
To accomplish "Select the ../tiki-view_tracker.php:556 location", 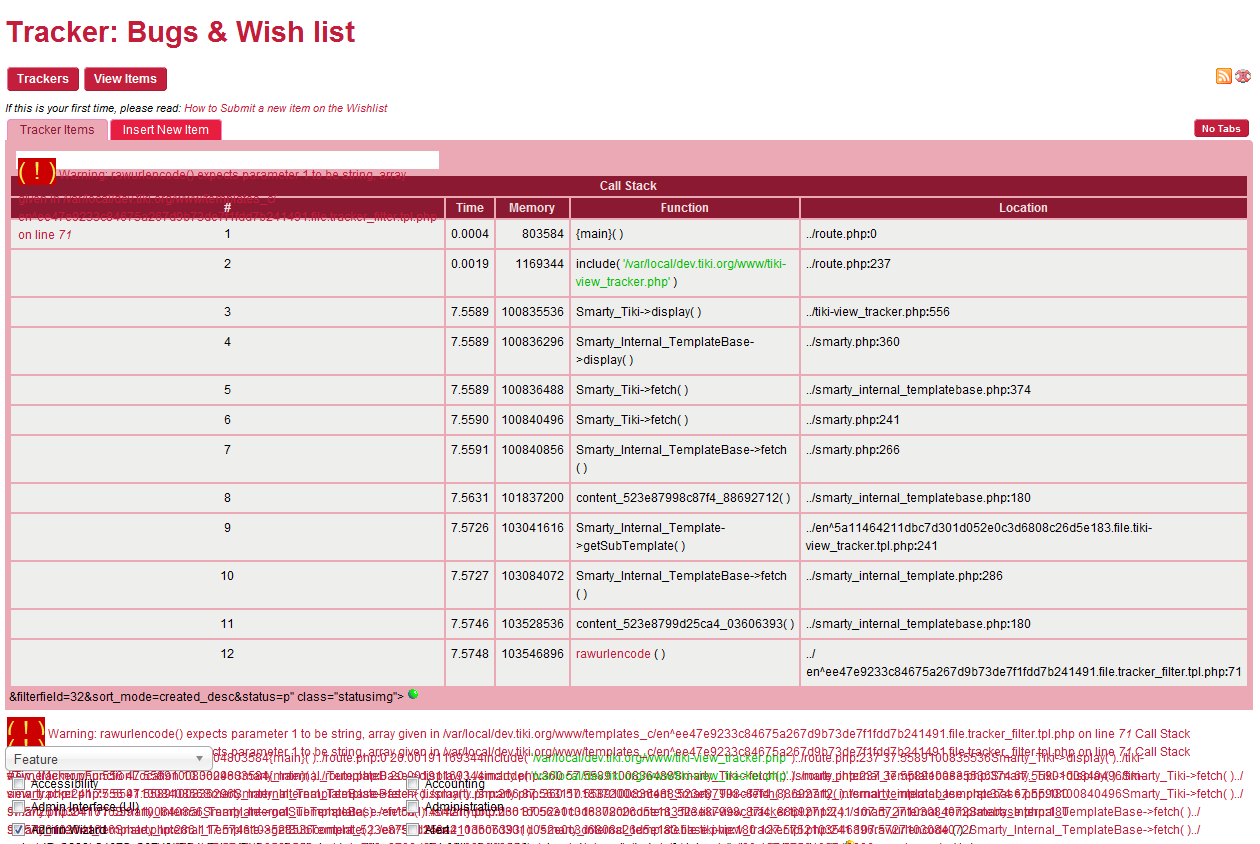I will pos(1024,312).
